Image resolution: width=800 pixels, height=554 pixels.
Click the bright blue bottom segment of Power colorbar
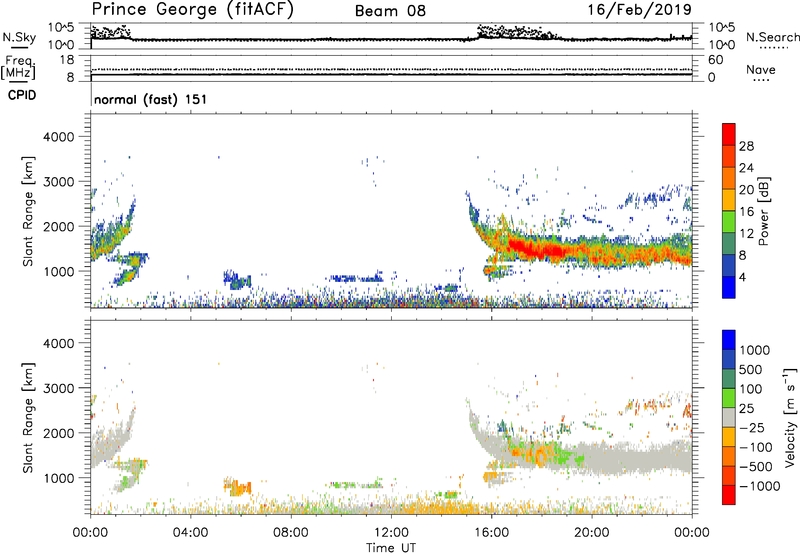(729, 287)
